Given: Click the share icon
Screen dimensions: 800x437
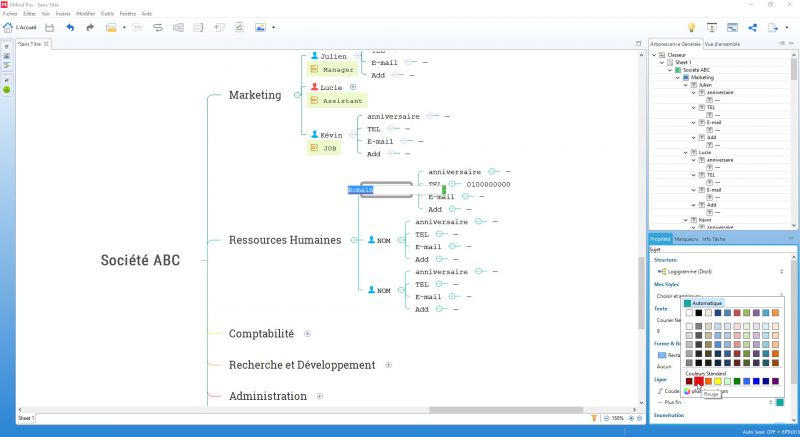Looking at the screenshot, I should pyautogui.click(x=753, y=28).
